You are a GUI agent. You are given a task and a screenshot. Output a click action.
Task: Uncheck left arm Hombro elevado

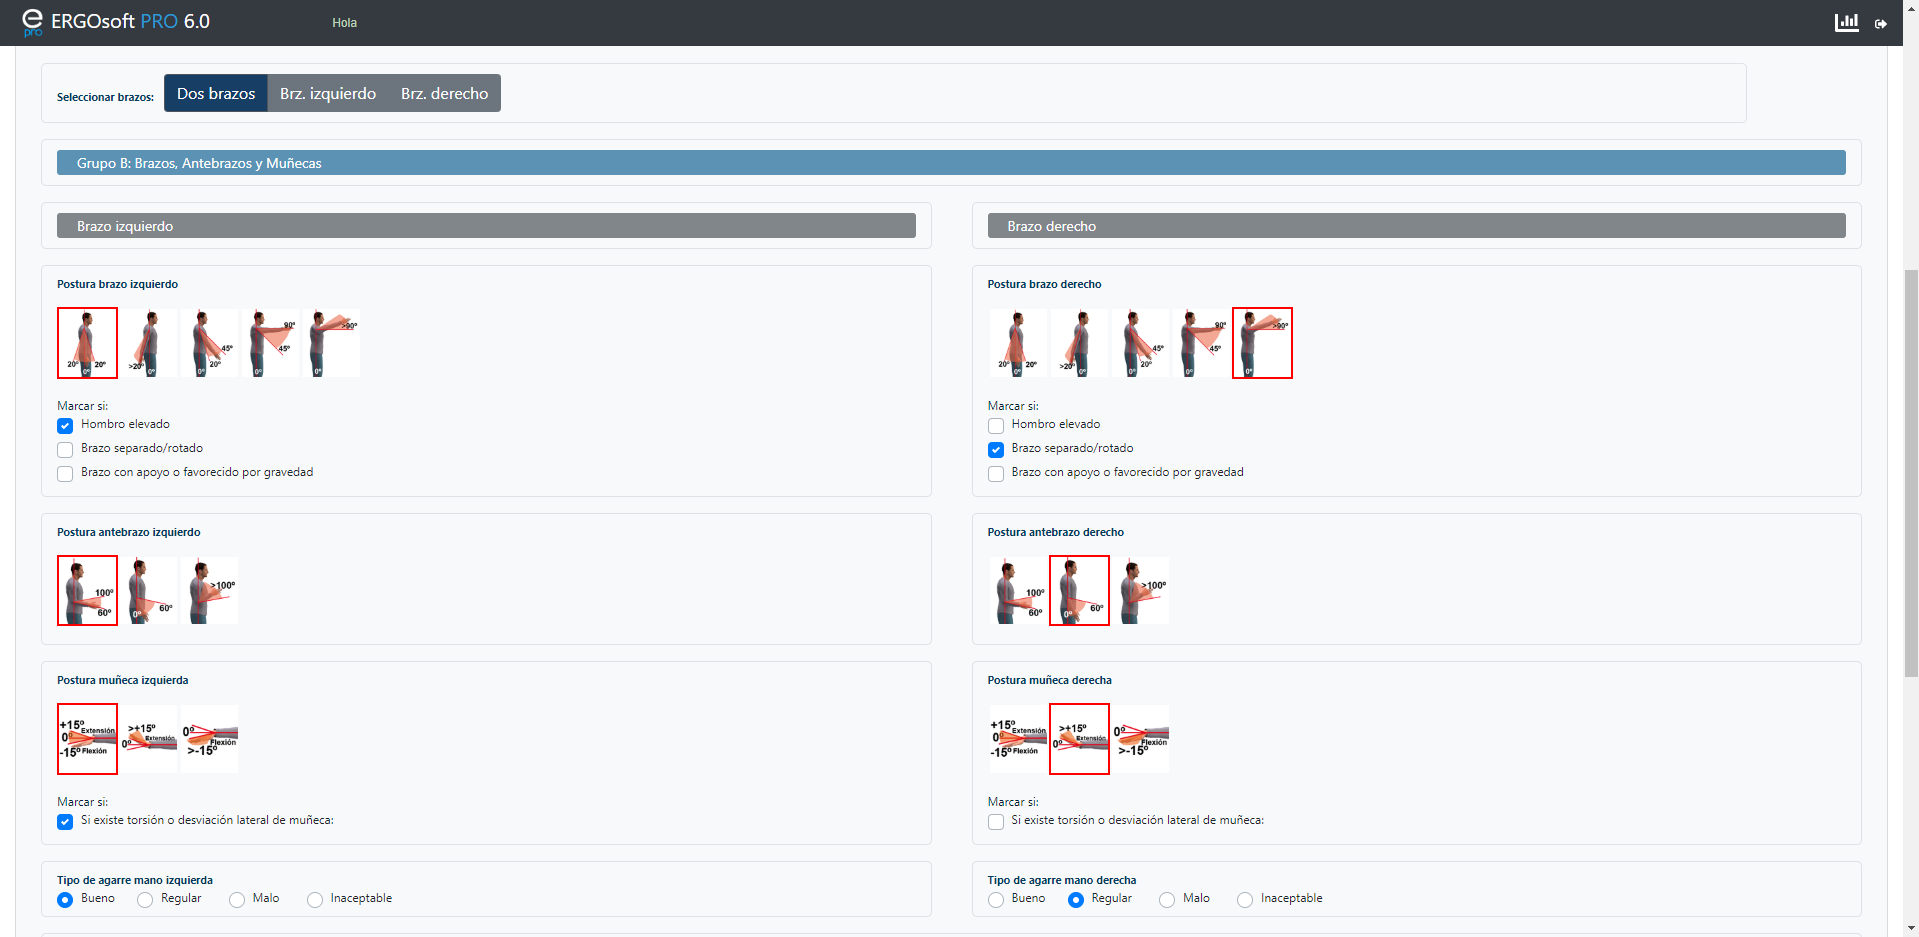pos(65,425)
